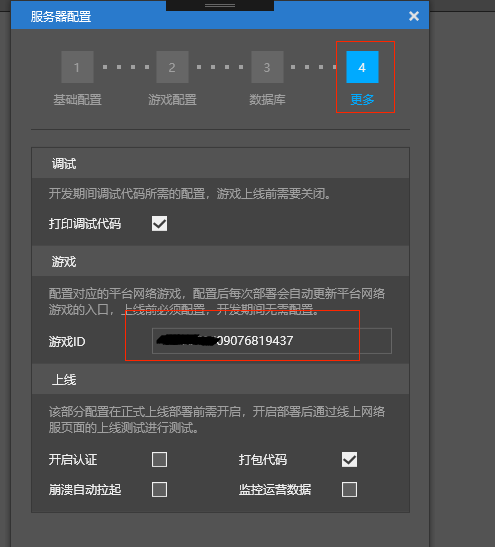Uncheck the 打印调试代码 checkbox
The image size is (495, 547).
159,224
